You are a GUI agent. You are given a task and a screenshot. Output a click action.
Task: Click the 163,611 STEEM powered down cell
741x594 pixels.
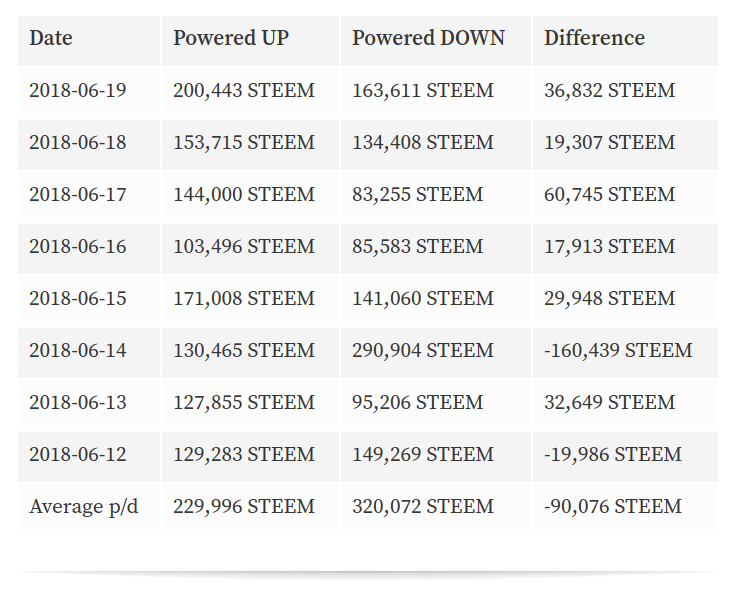[436, 93]
